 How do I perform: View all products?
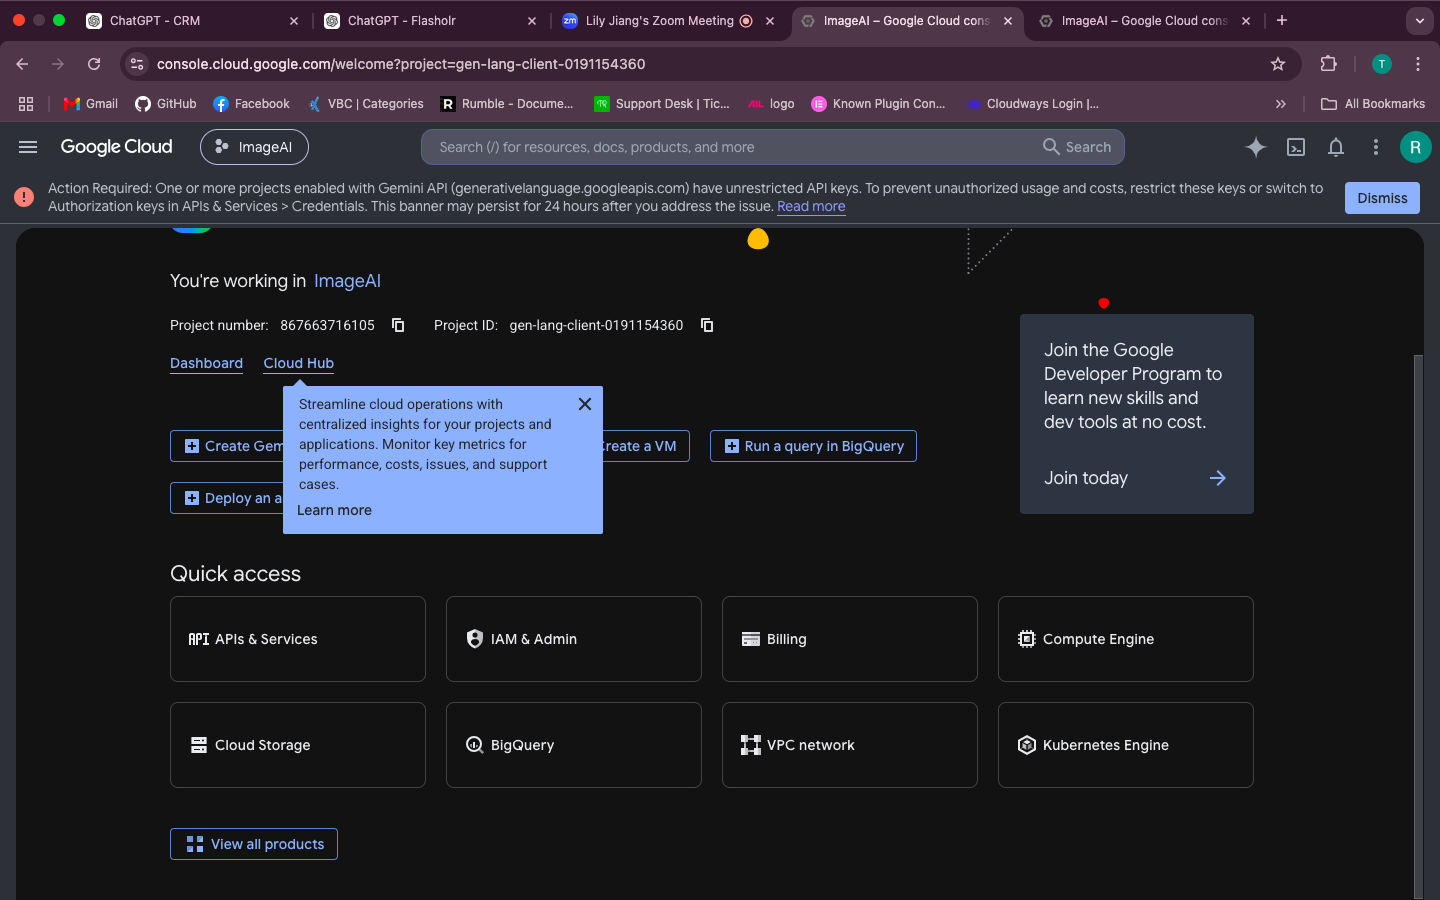(x=254, y=844)
